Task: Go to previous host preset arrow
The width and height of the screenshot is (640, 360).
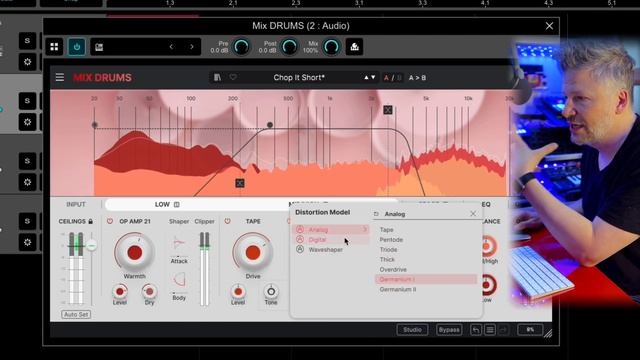Action: pos(171,47)
